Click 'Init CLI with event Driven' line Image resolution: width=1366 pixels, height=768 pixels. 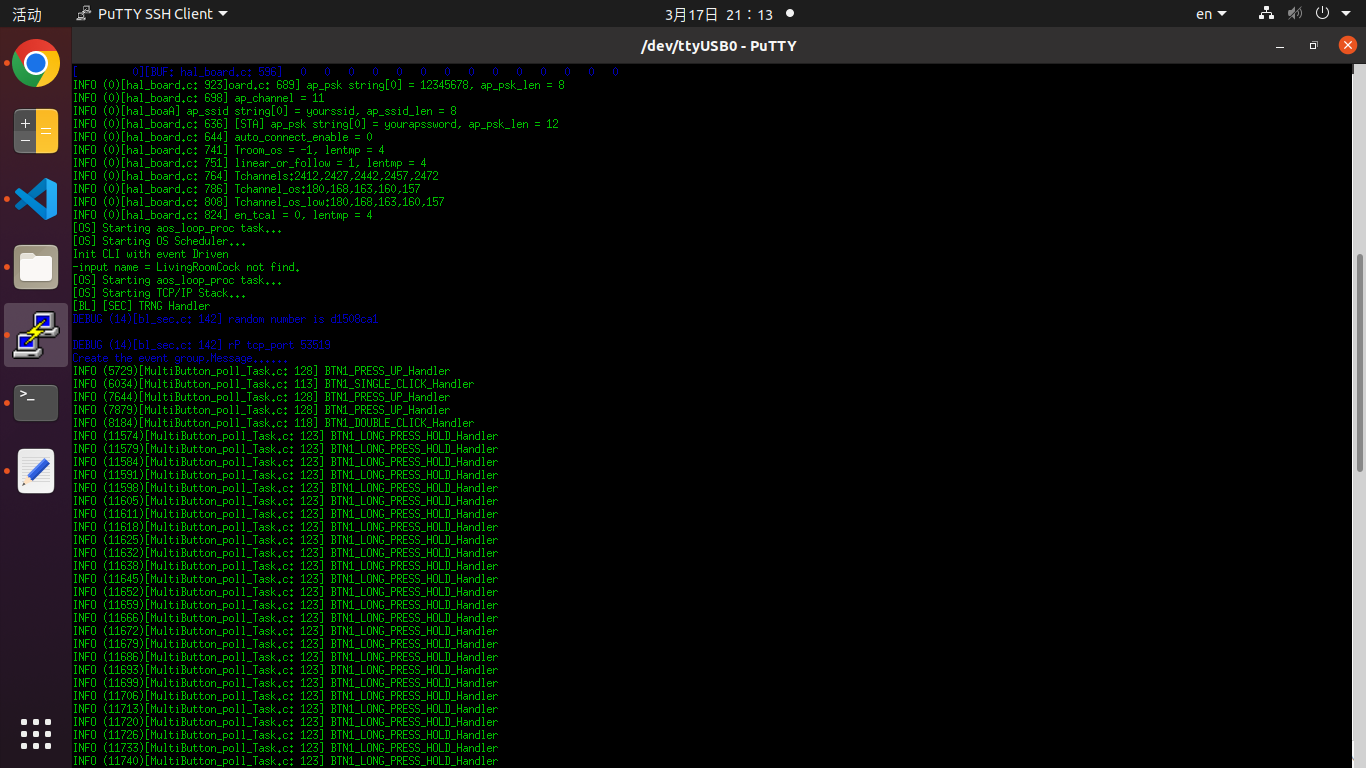[x=150, y=254]
